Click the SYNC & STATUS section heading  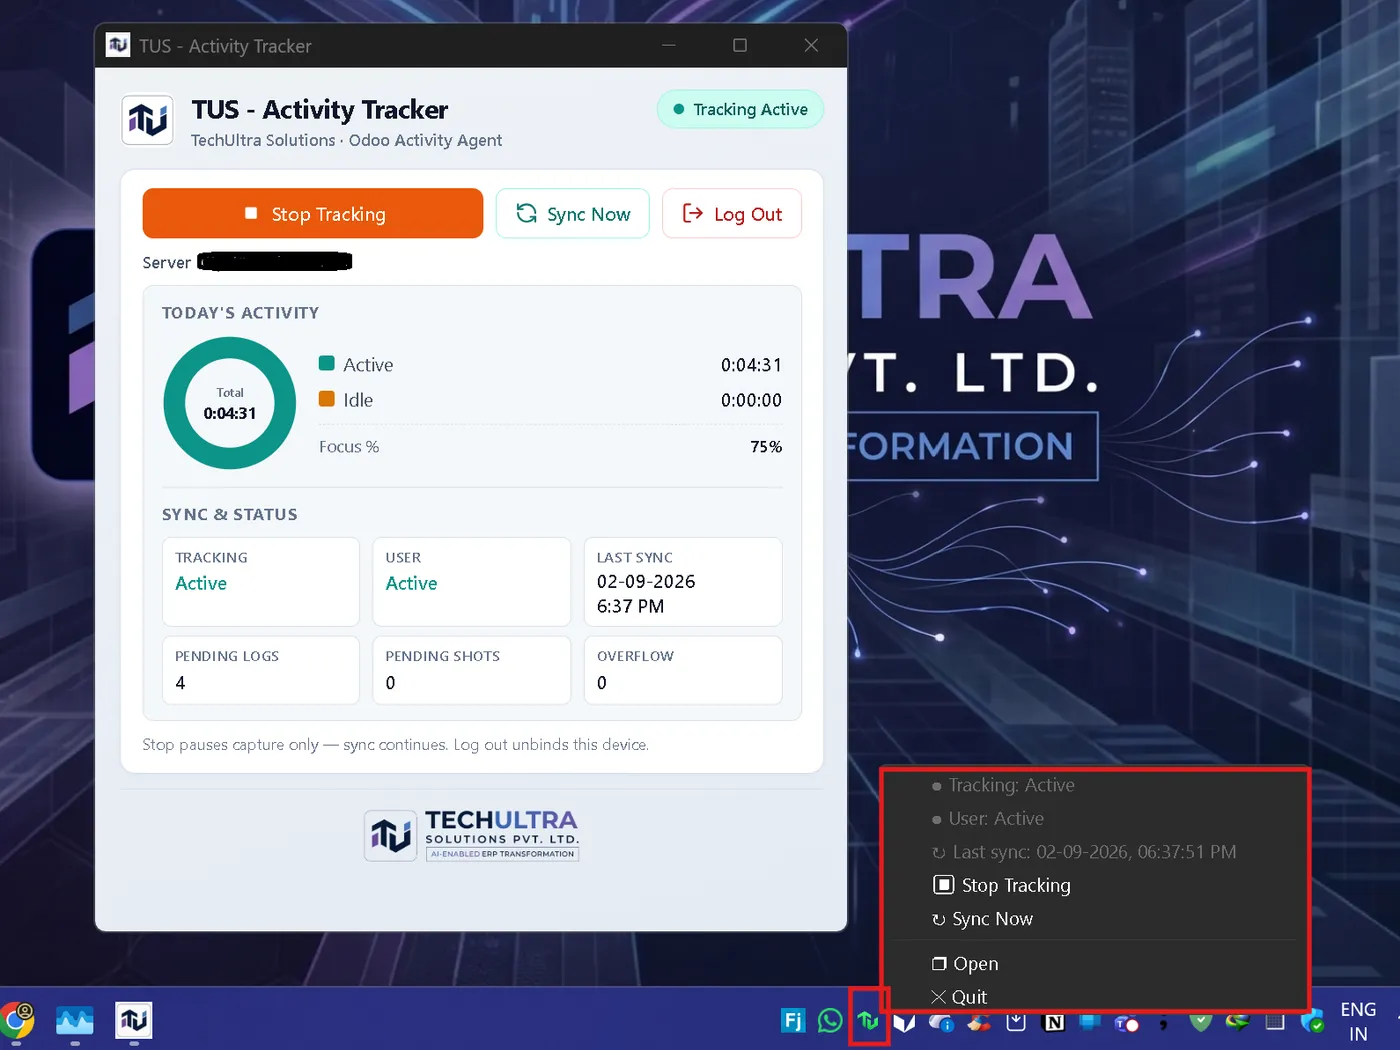230,514
